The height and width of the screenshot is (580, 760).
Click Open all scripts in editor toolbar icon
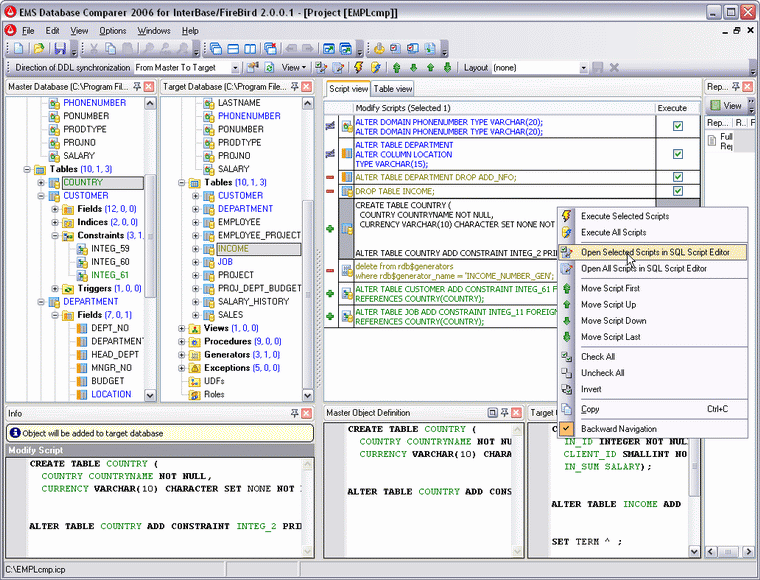point(338,67)
